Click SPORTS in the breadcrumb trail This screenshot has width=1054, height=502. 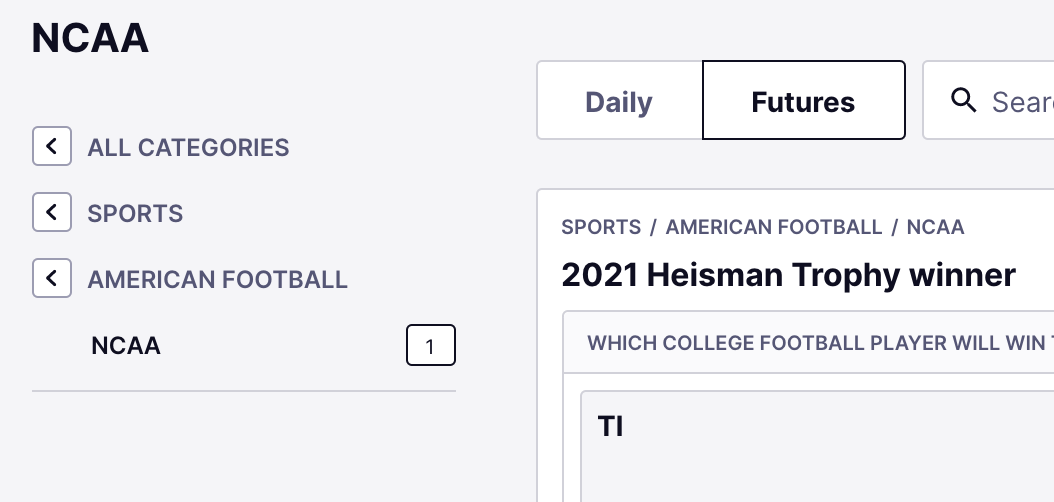click(601, 228)
